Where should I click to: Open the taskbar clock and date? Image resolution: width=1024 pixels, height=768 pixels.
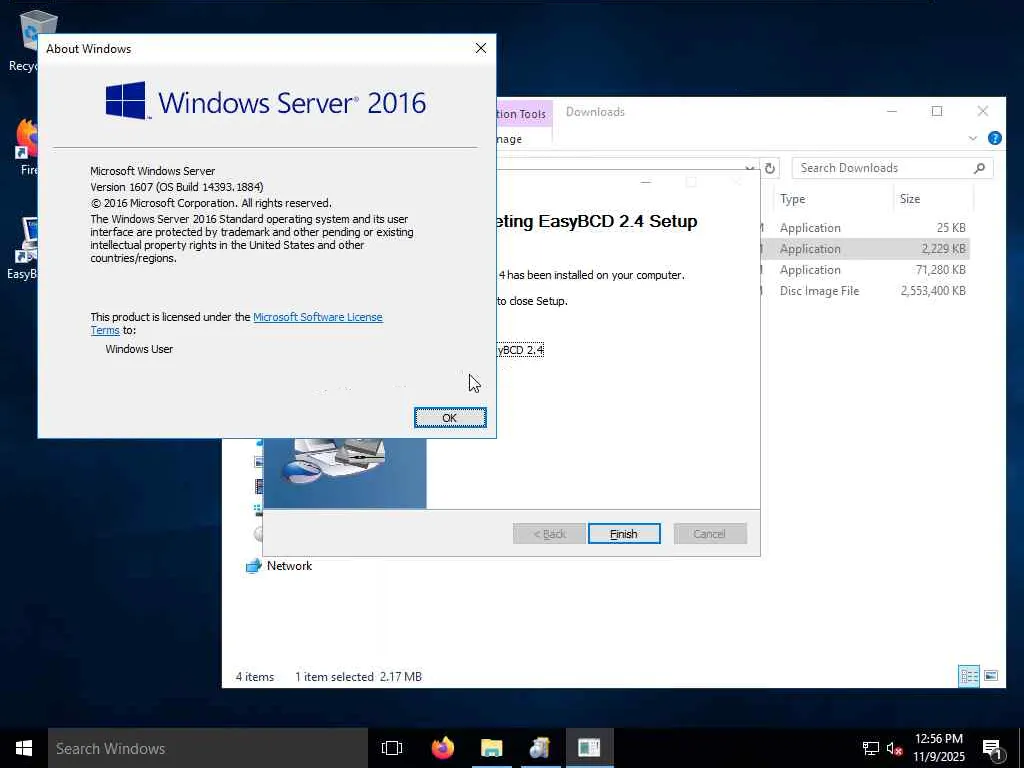pyautogui.click(x=939, y=748)
